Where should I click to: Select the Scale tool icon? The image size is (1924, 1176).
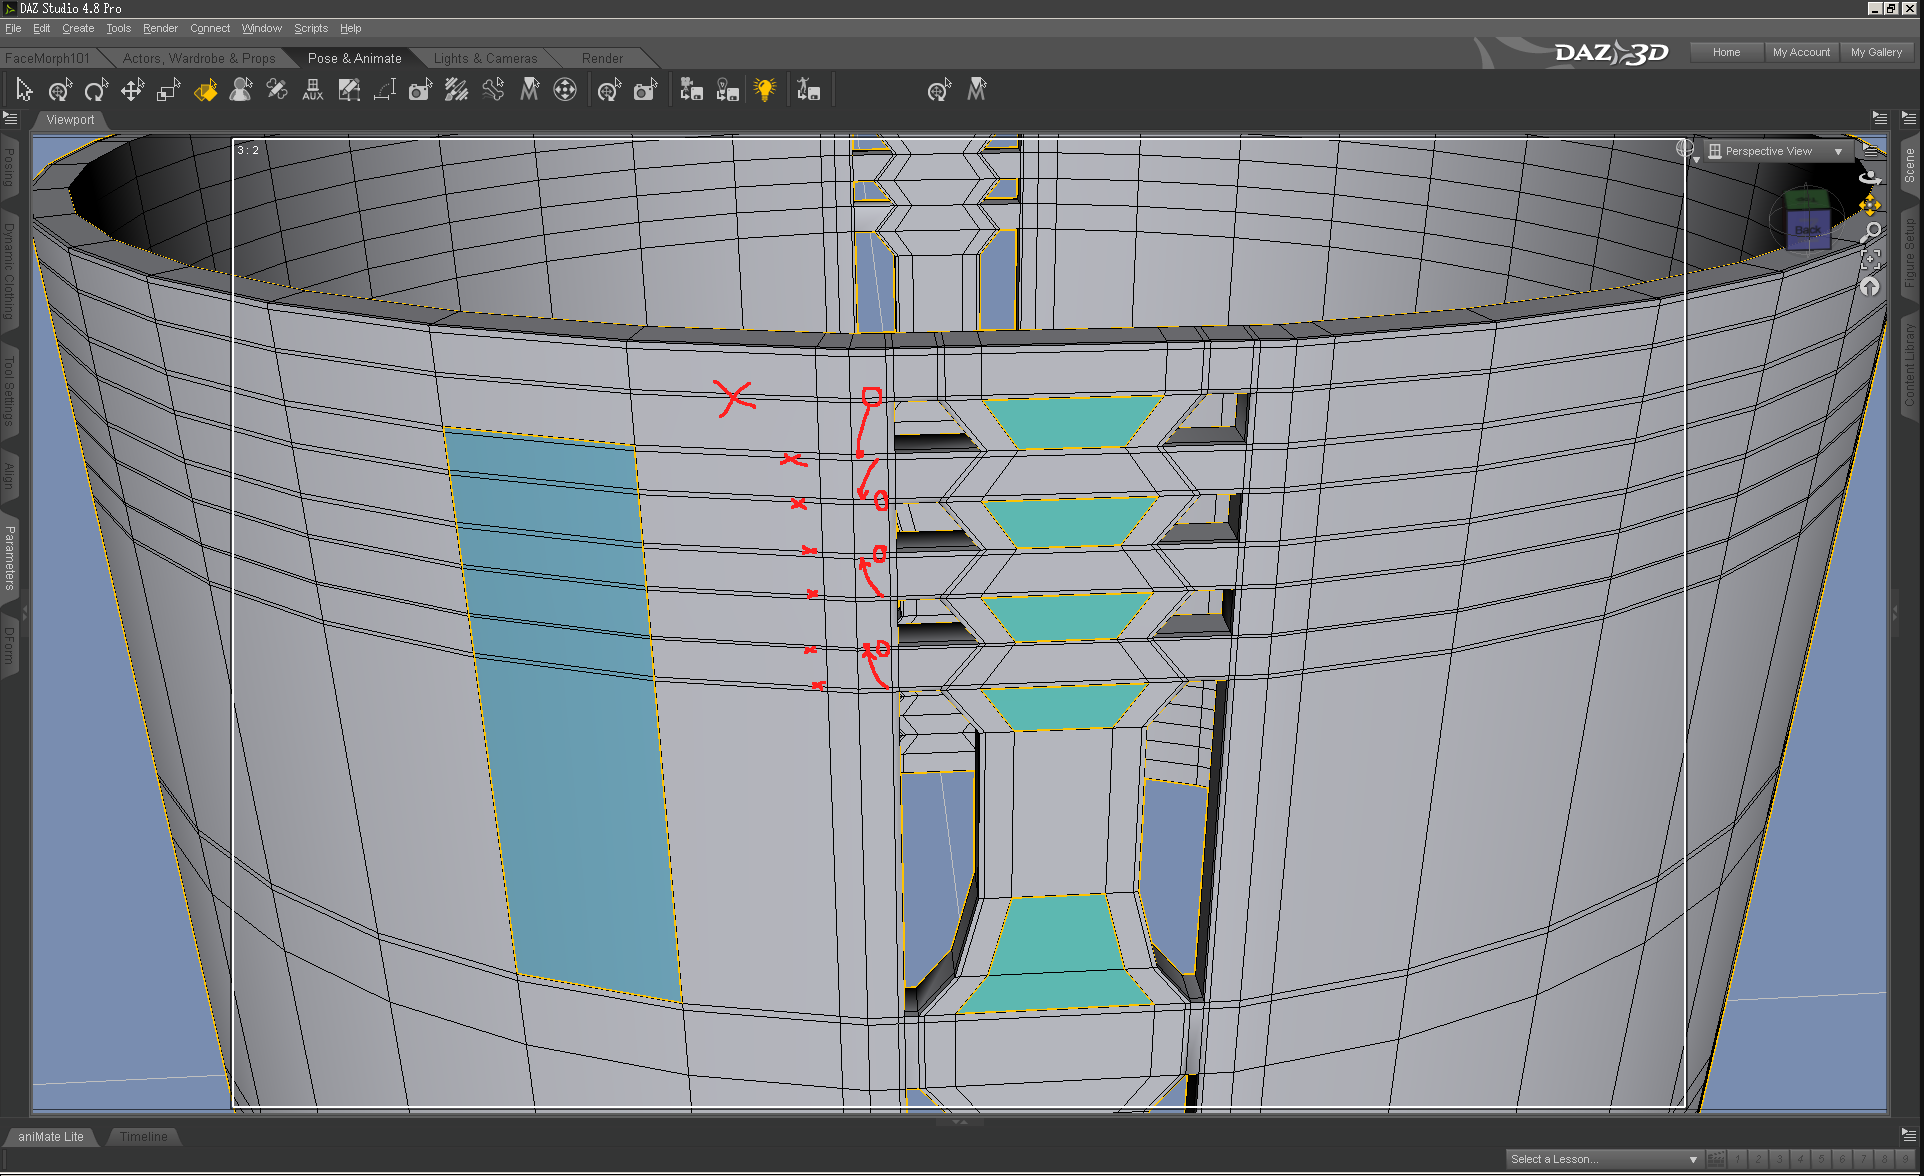tap(168, 91)
